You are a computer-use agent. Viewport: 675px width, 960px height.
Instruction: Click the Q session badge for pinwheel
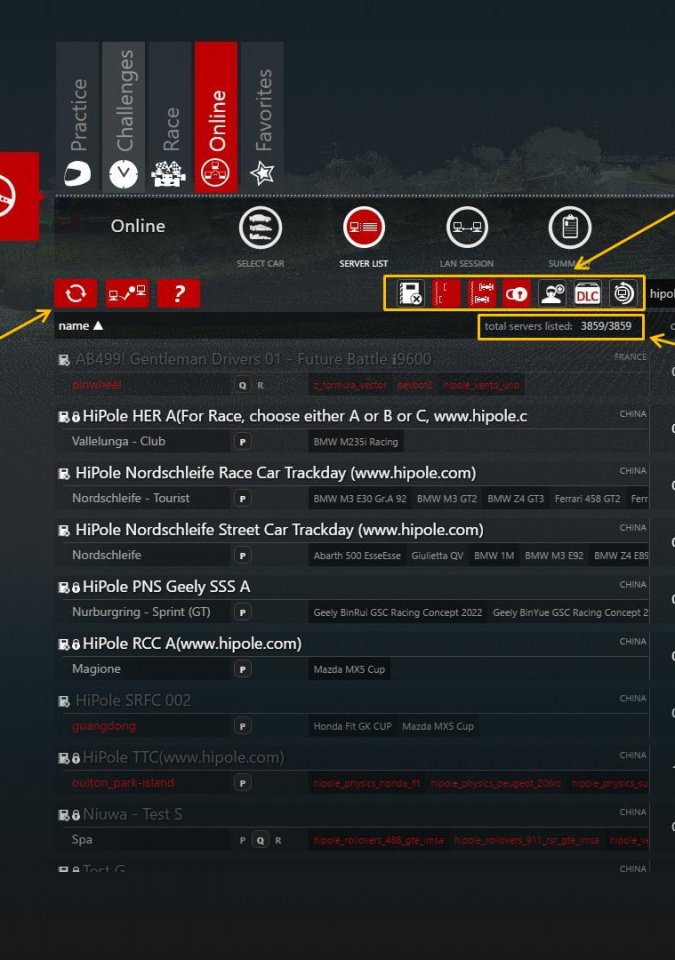[x=243, y=386]
